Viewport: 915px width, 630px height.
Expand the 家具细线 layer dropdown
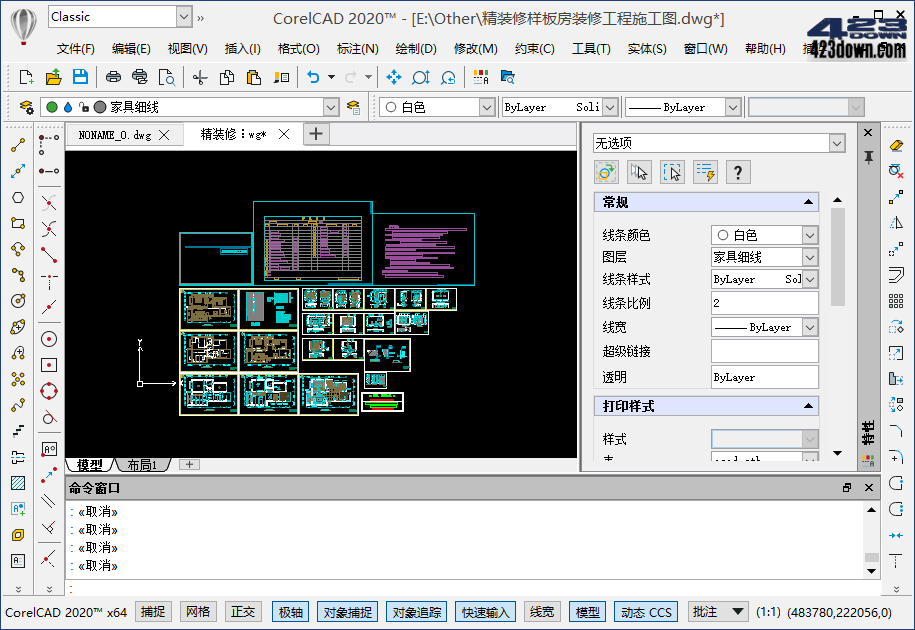coord(329,107)
